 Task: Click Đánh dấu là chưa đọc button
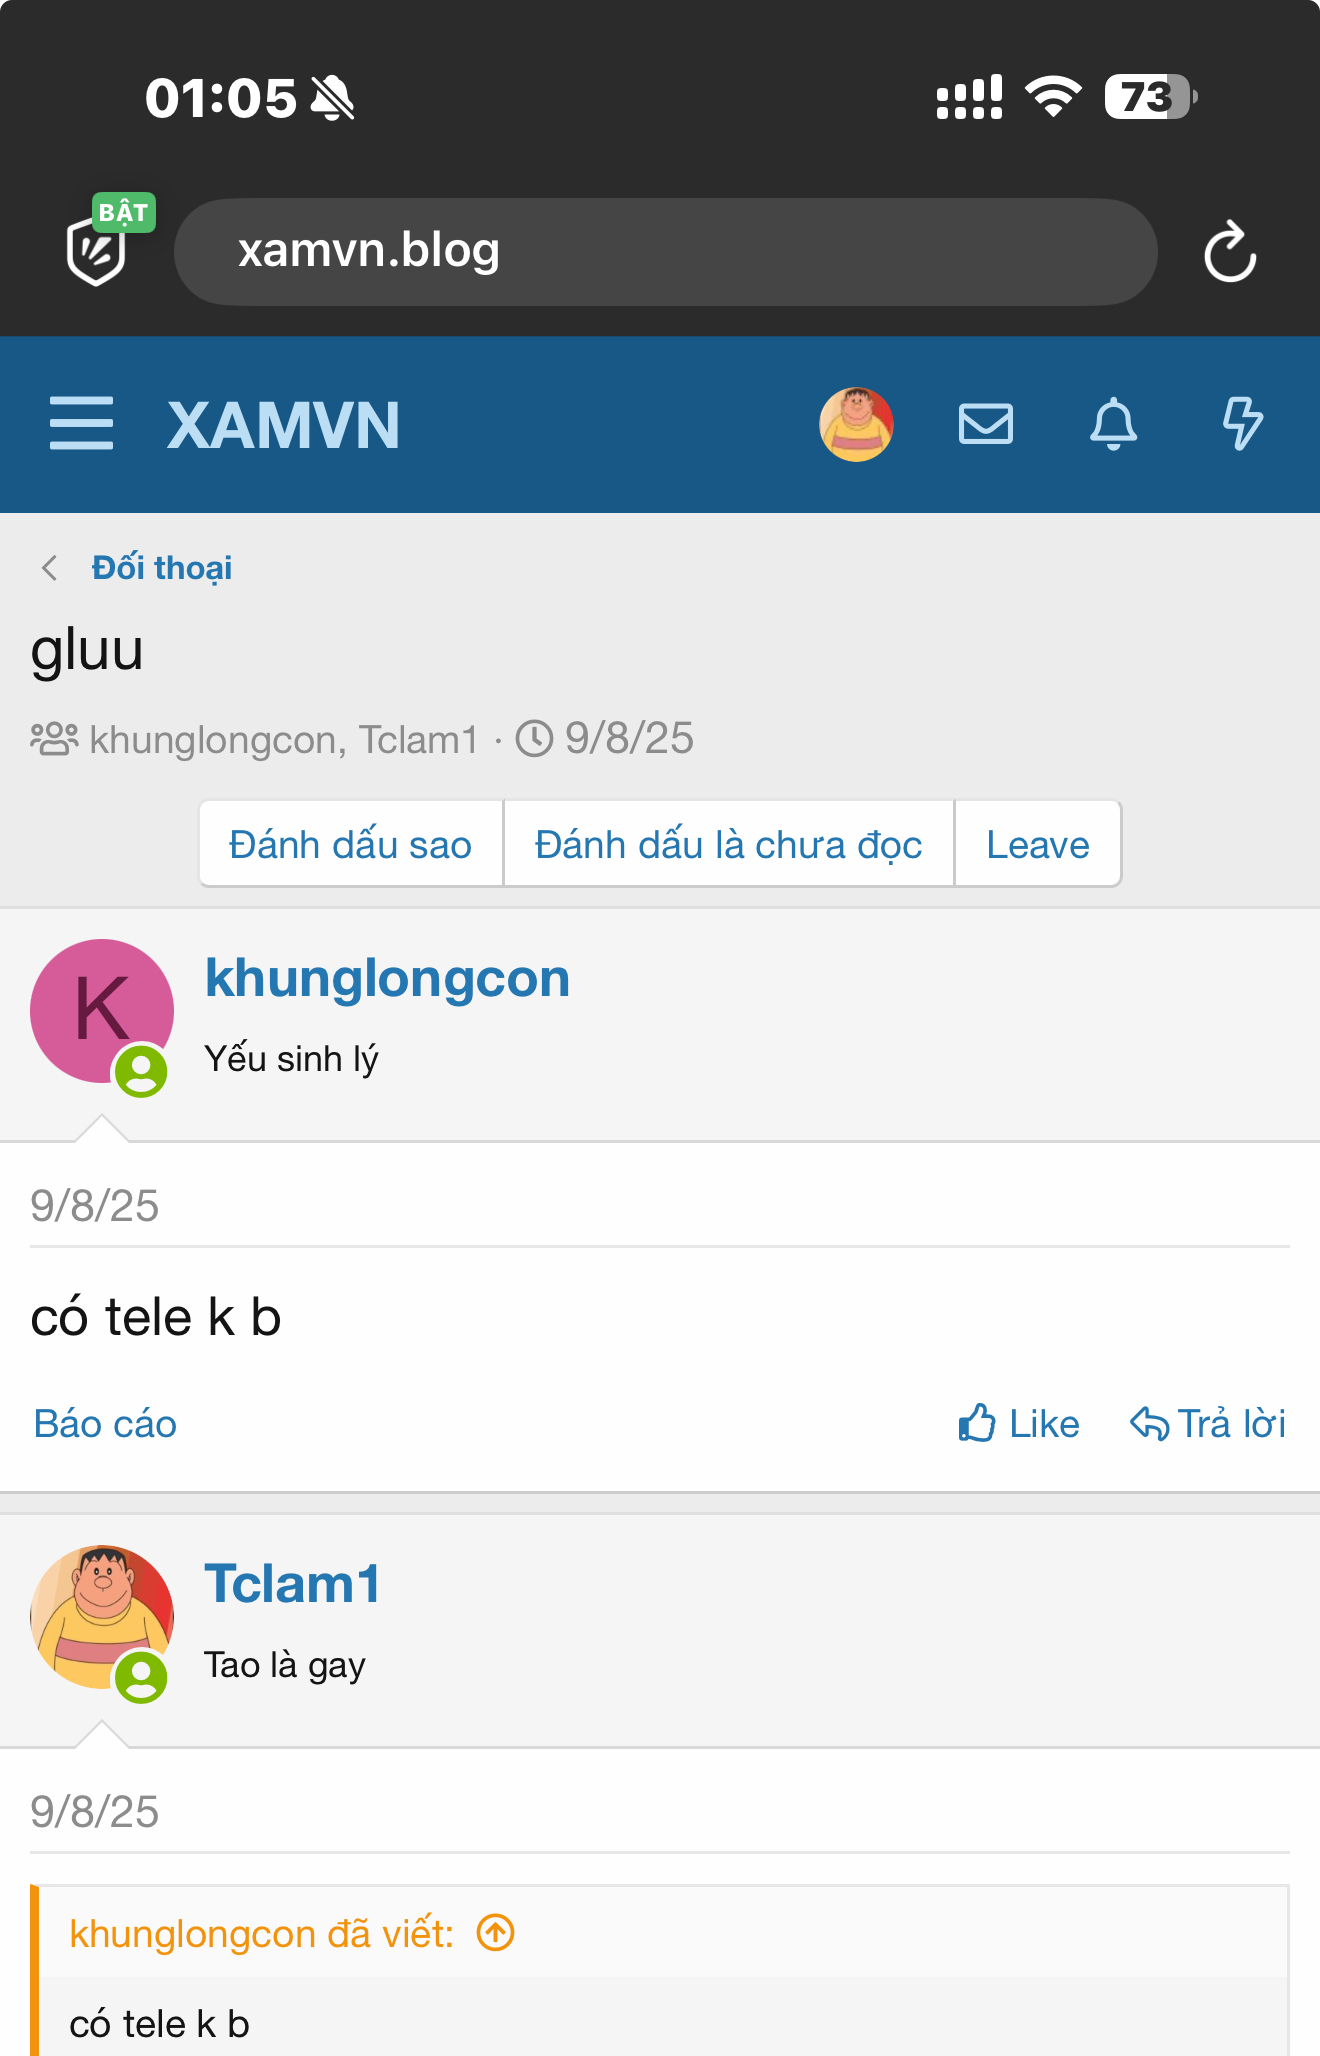[728, 844]
